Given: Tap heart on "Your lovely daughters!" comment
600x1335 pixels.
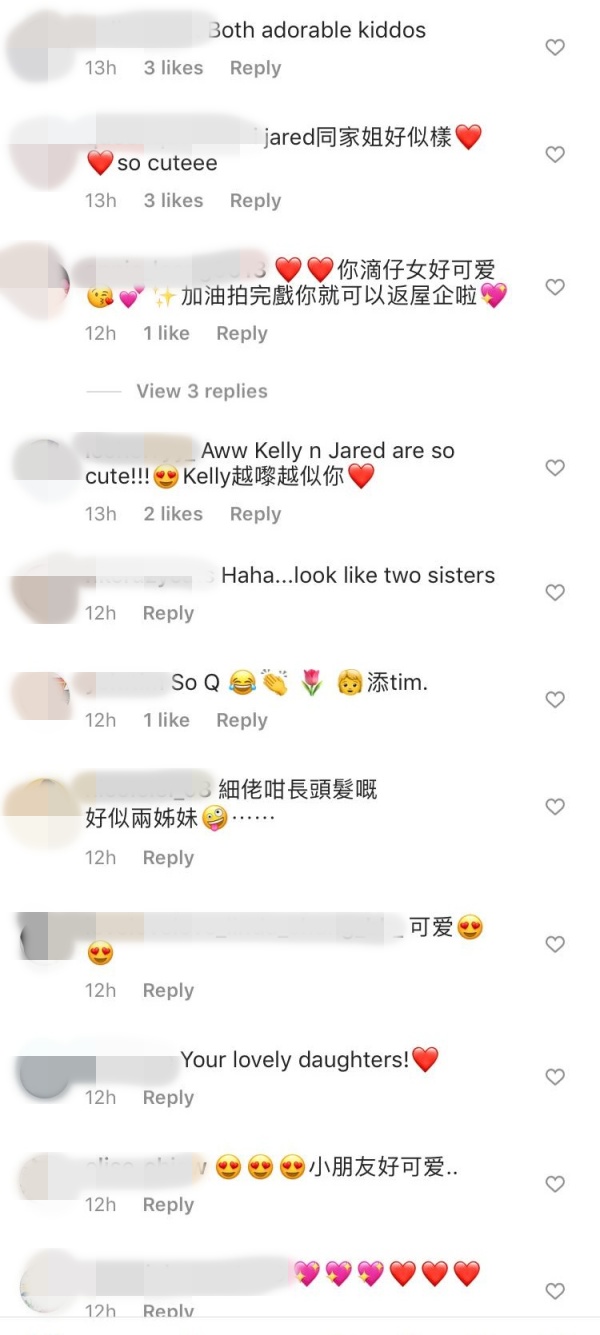Looking at the screenshot, I should [x=555, y=1077].
